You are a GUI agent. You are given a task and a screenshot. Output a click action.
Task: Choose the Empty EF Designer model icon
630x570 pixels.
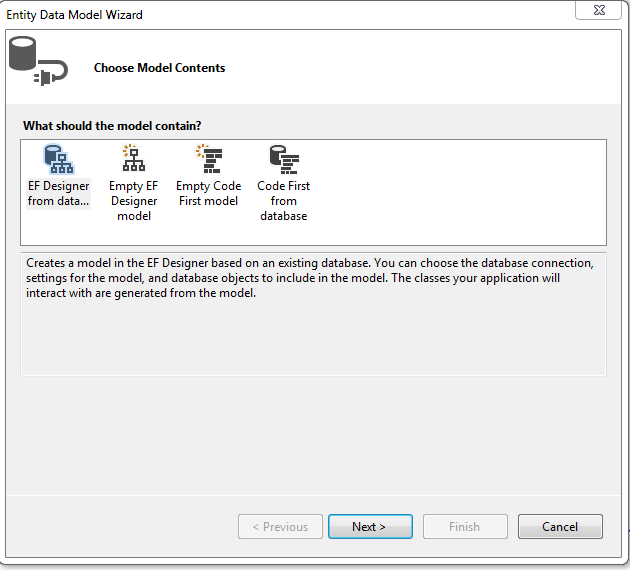coord(134,159)
